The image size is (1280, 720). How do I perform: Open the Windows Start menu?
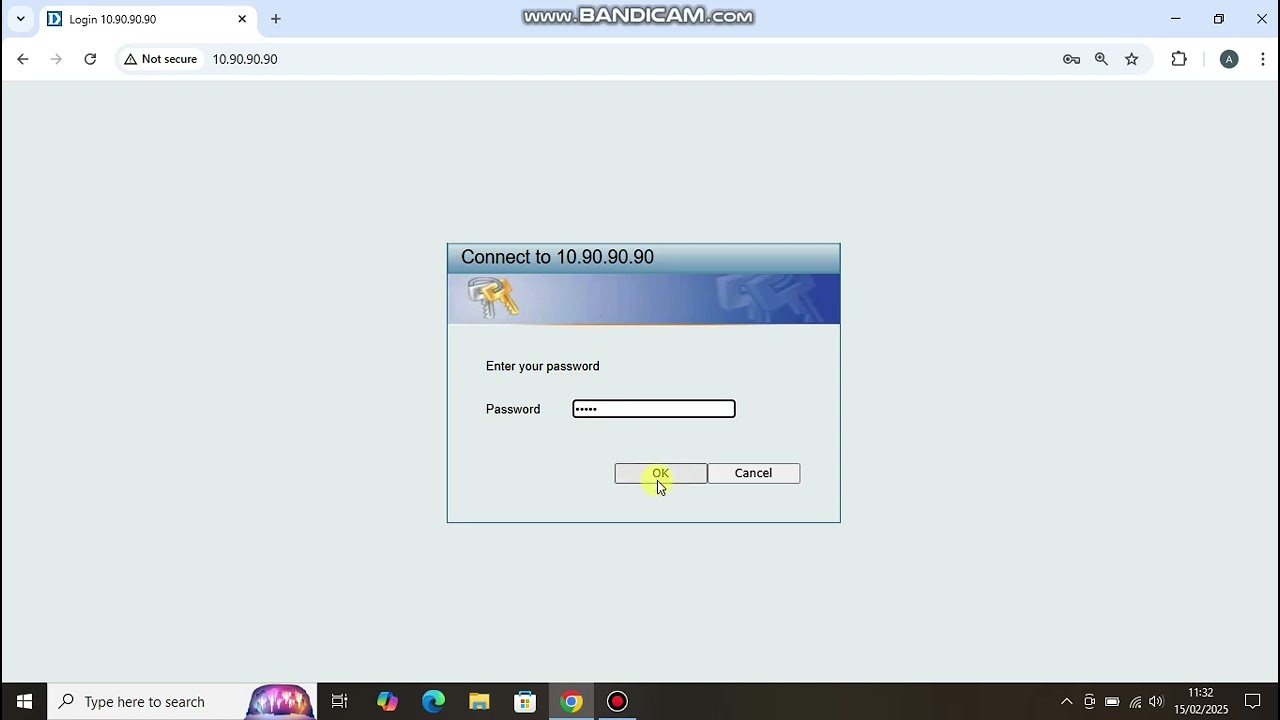pos(24,701)
